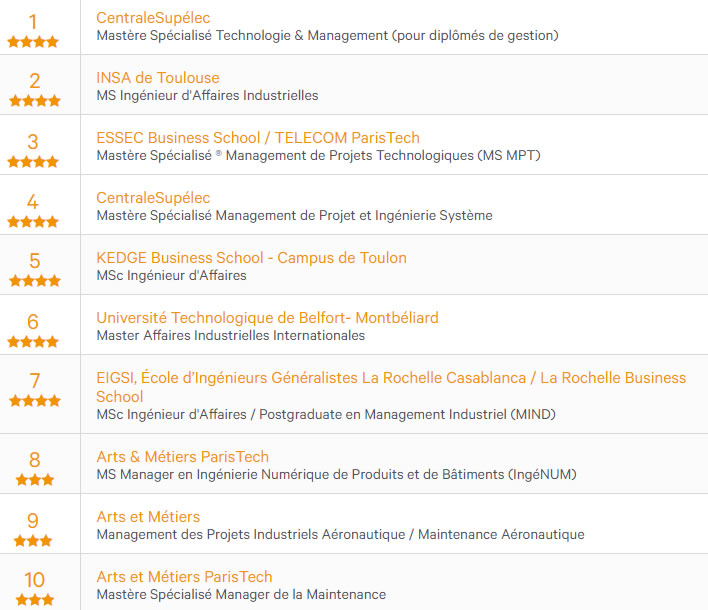Click the three-star rating under rank 9
Viewport: 708px width, 610px height.
(x=33, y=540)
